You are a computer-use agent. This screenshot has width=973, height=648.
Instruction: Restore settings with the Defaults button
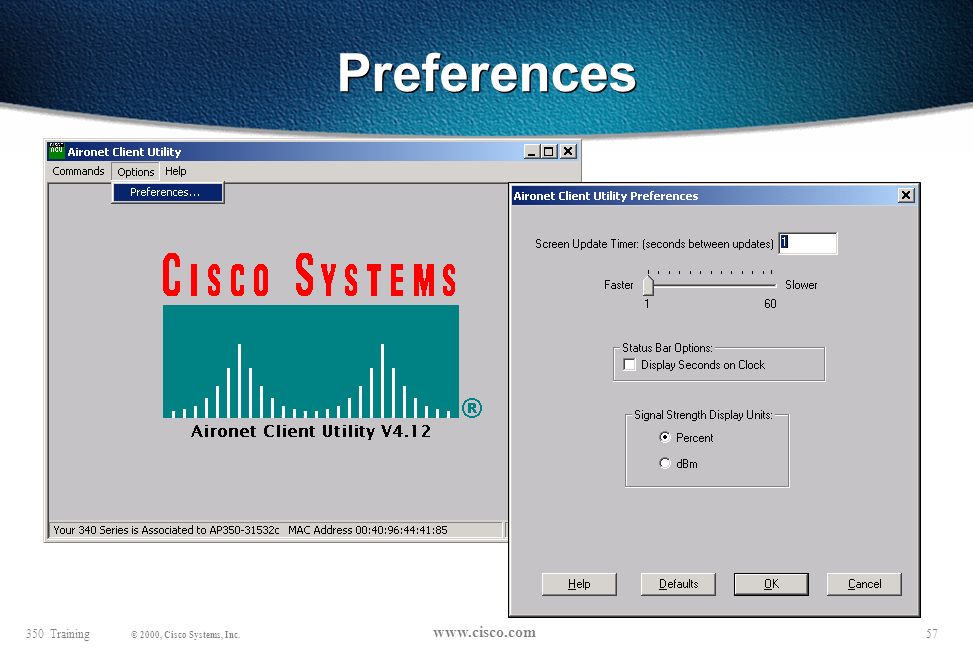(678, 584)
